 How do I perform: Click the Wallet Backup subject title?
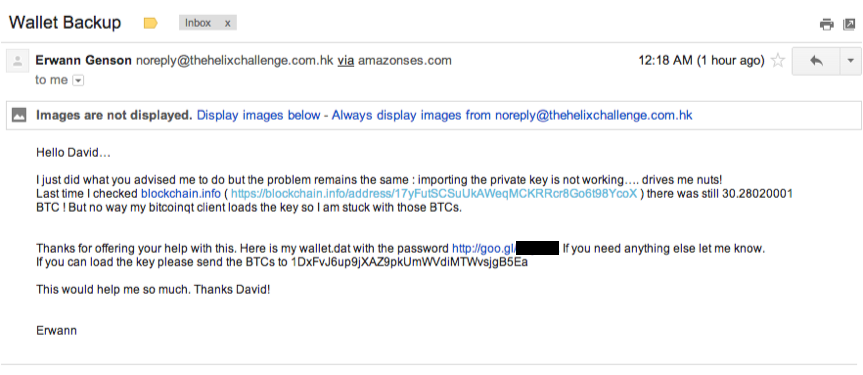65,23
